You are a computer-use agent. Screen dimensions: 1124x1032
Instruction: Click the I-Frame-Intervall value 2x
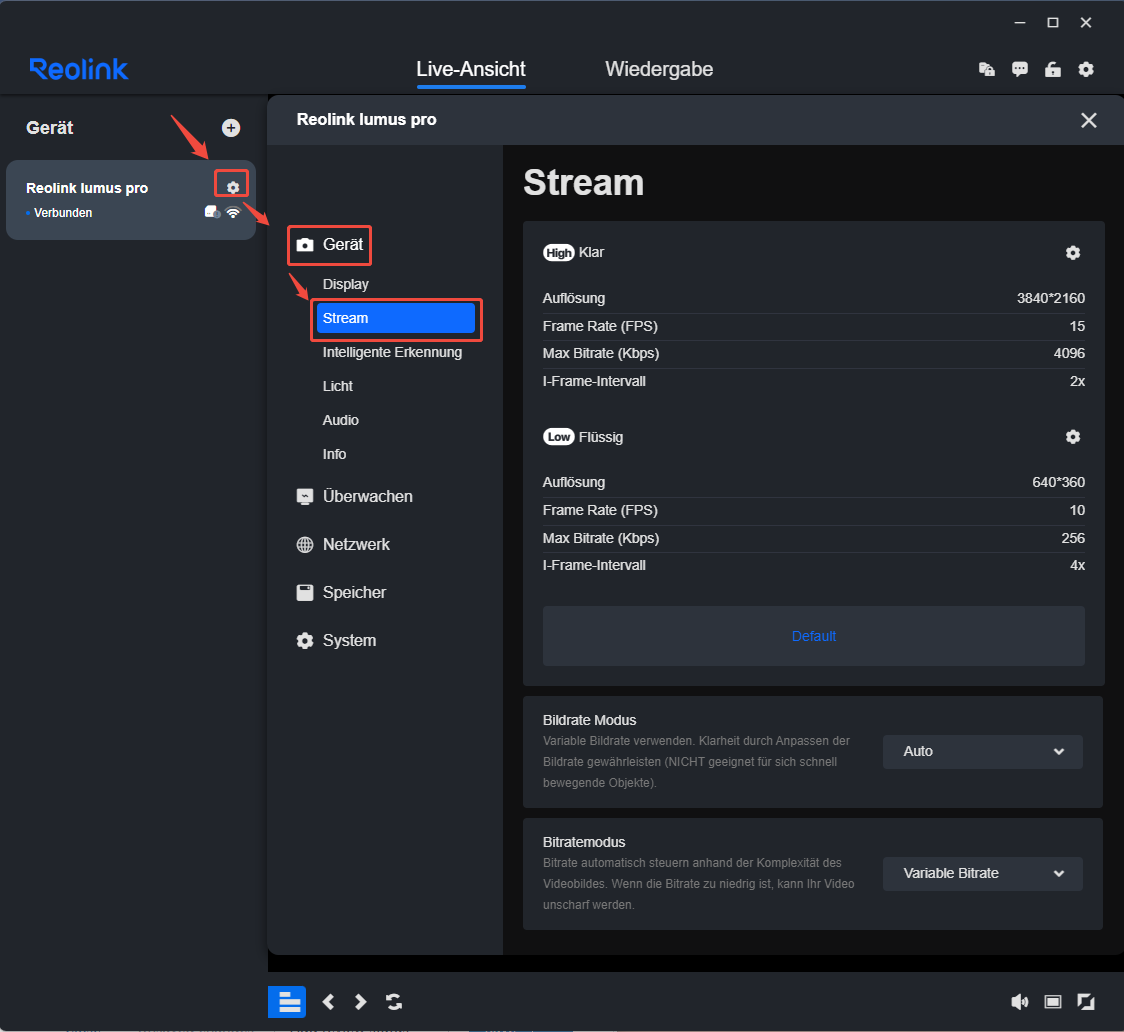coord(1077,381)
